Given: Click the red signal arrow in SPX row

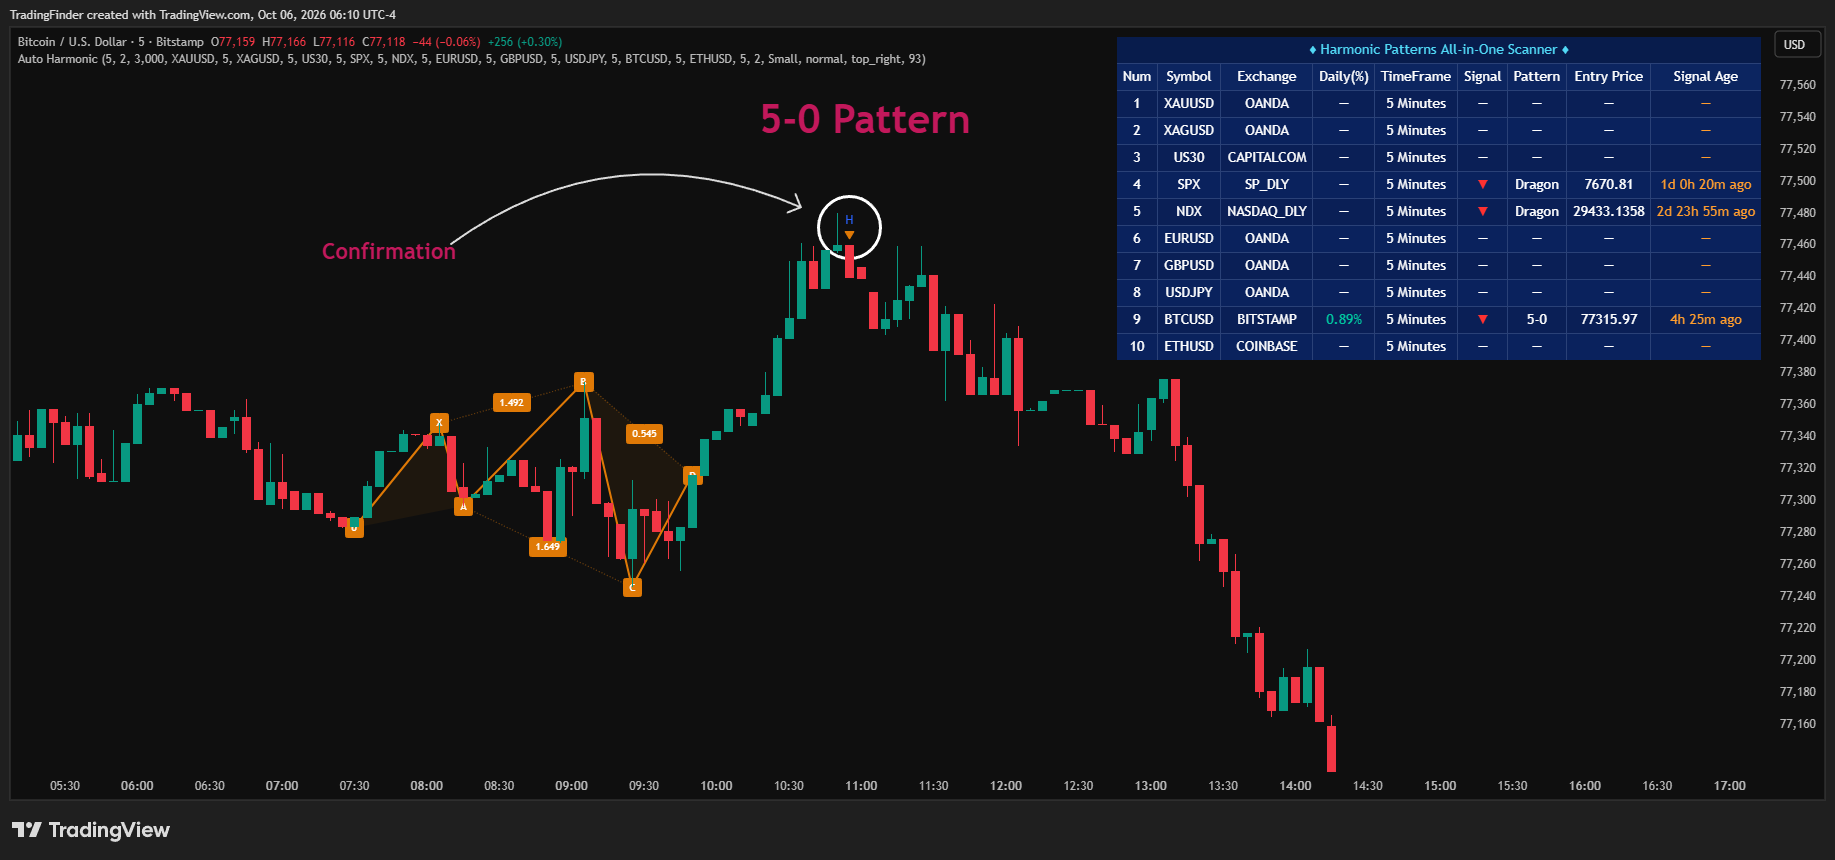Looking at the screenshot, I should pos(1483,184).
